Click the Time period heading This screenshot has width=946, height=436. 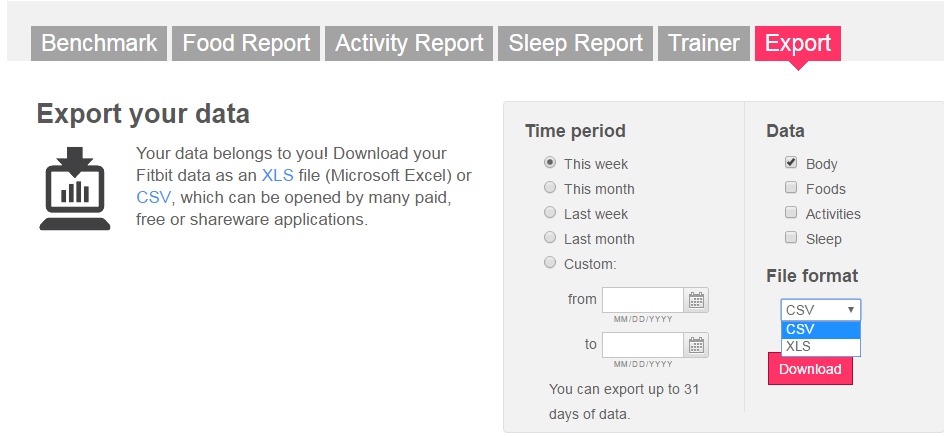[x=575, y=131]
